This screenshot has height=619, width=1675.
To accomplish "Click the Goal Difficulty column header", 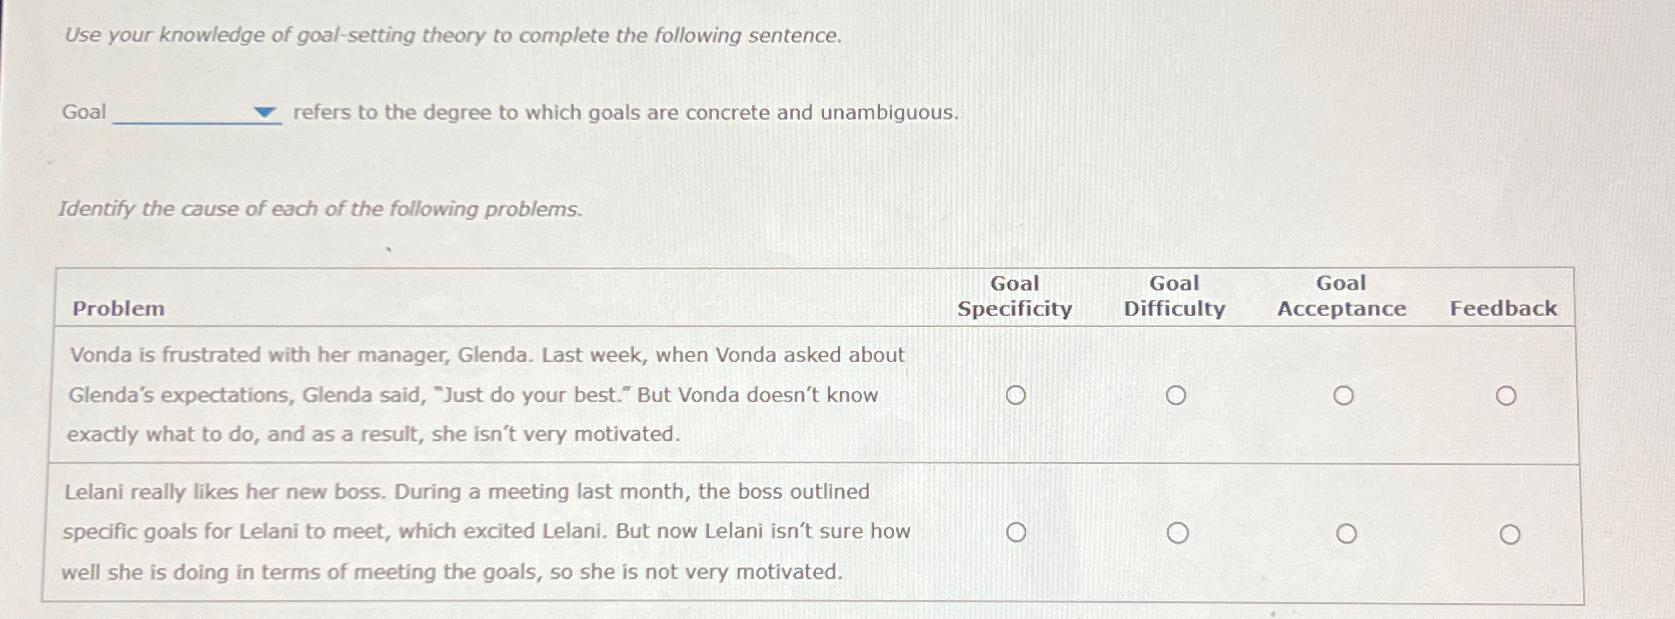I will [x=1174, y=296].
